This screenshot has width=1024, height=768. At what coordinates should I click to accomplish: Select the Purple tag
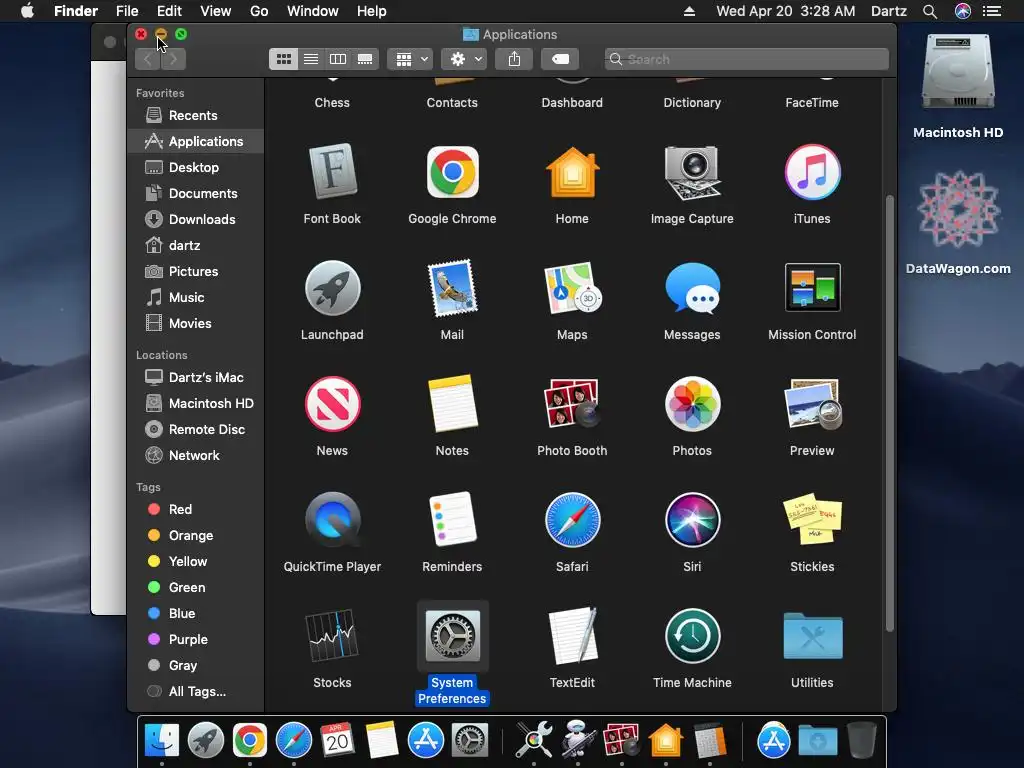pos(196,639)
